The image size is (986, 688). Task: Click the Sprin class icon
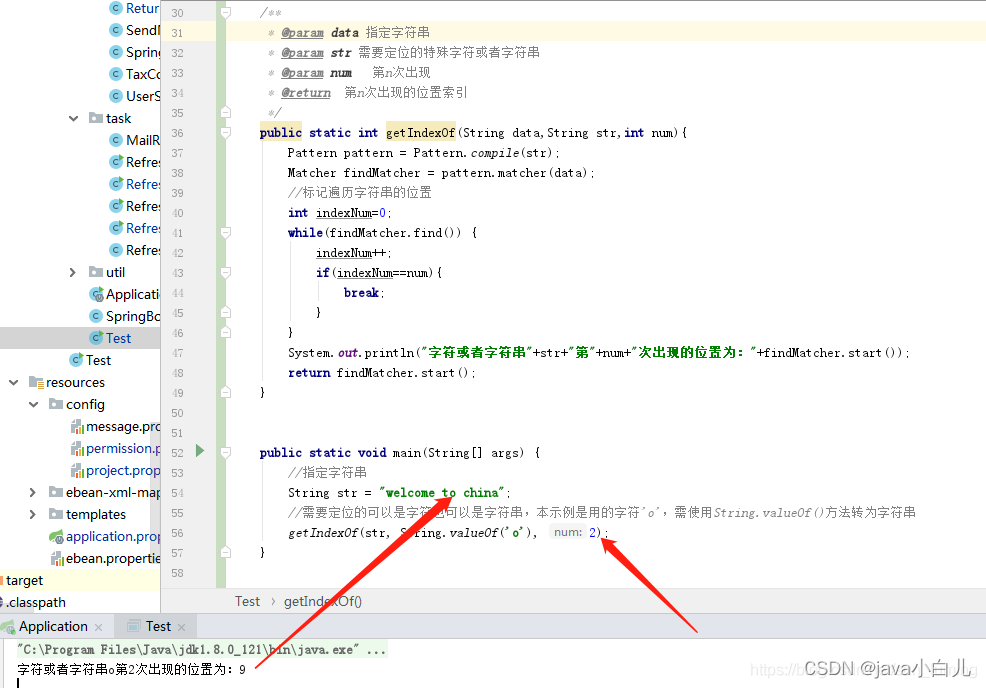pos(116,52)
